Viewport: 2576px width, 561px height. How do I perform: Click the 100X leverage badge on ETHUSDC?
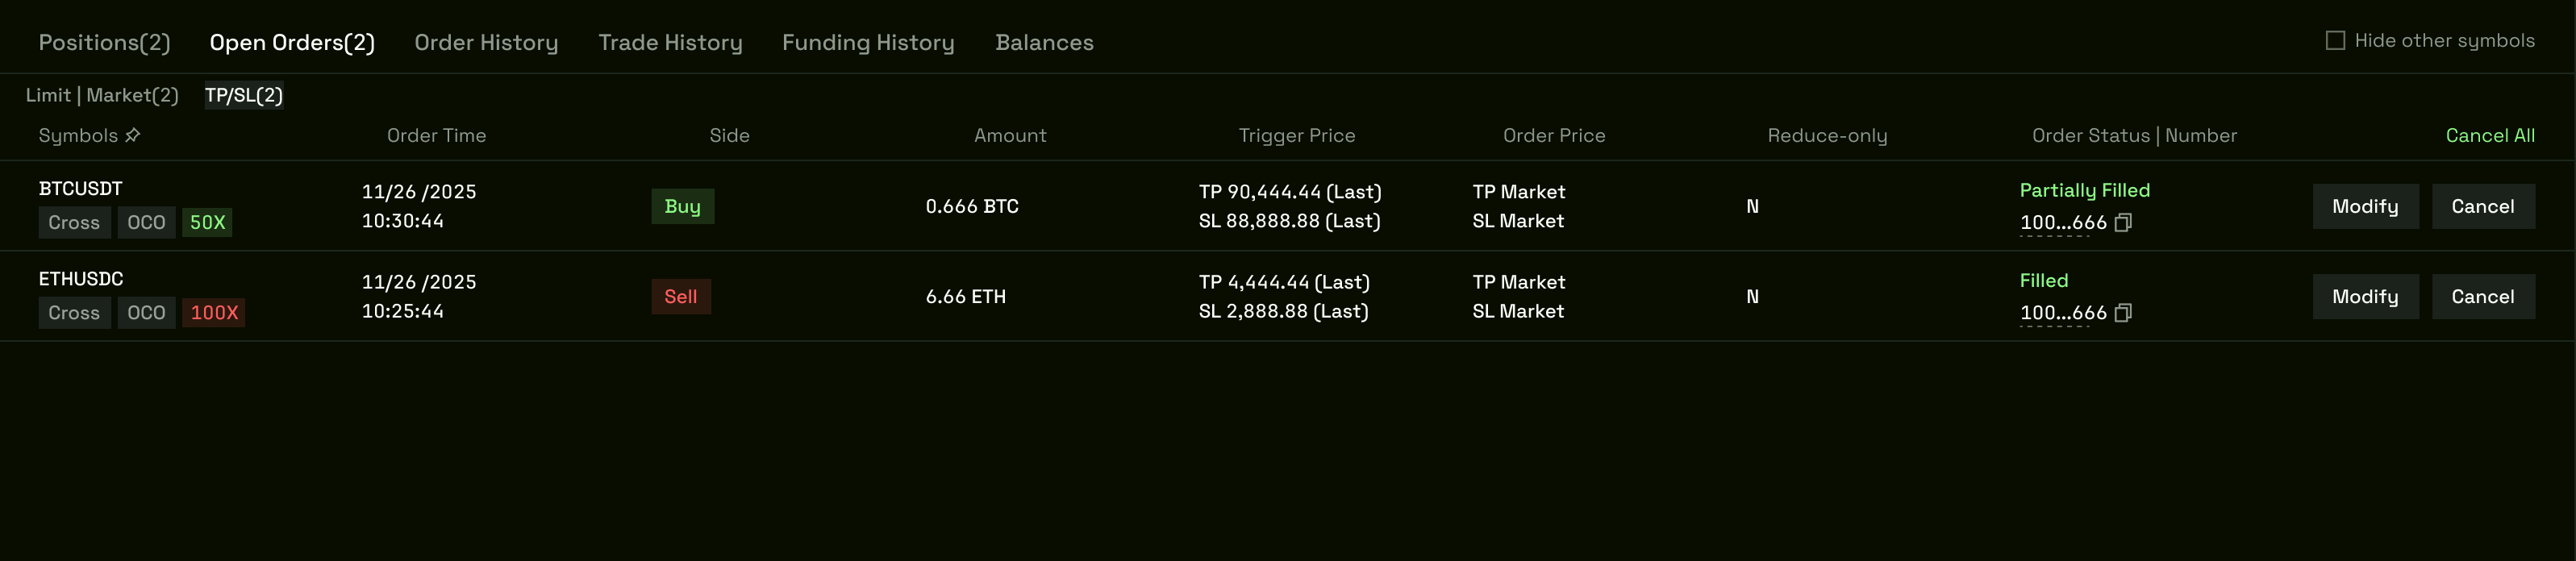(214, 313)
